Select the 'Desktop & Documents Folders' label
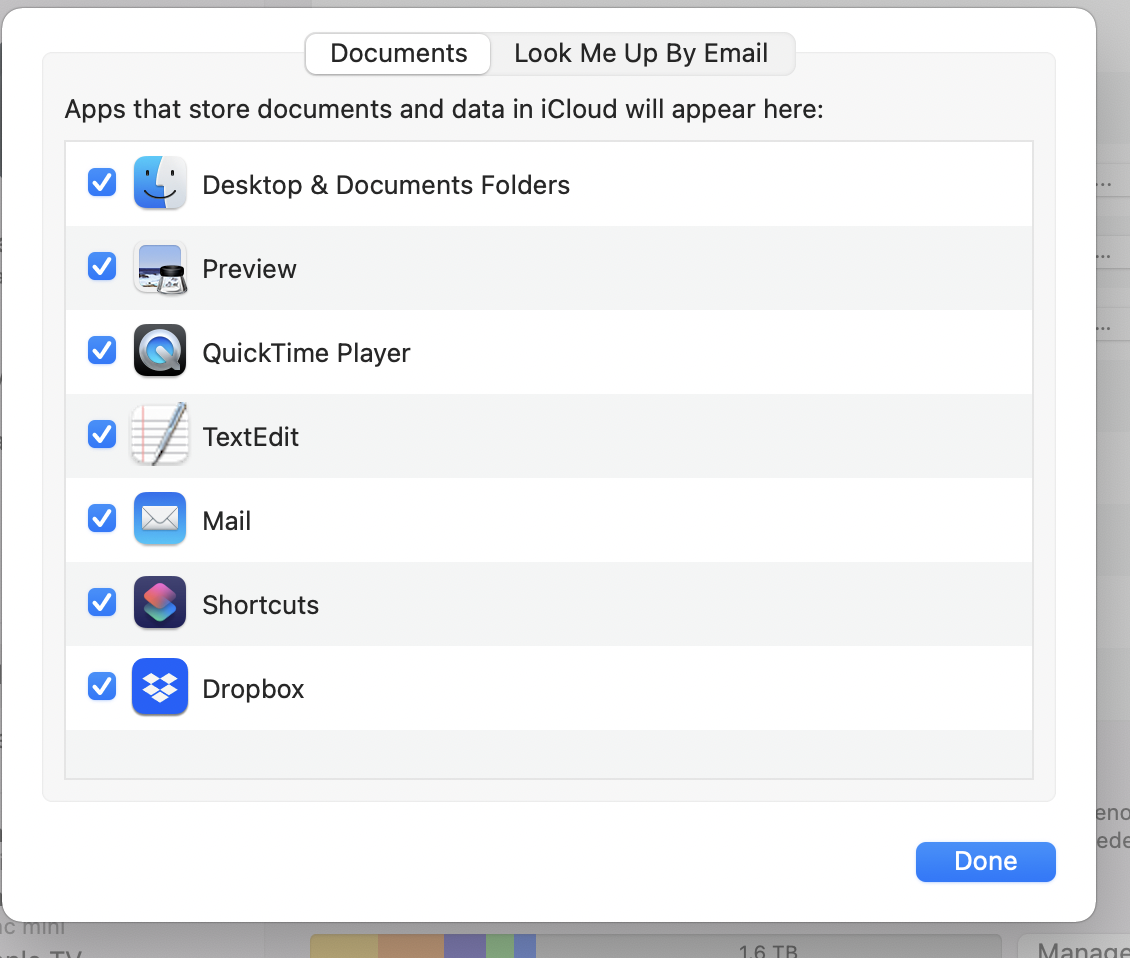 386,185
